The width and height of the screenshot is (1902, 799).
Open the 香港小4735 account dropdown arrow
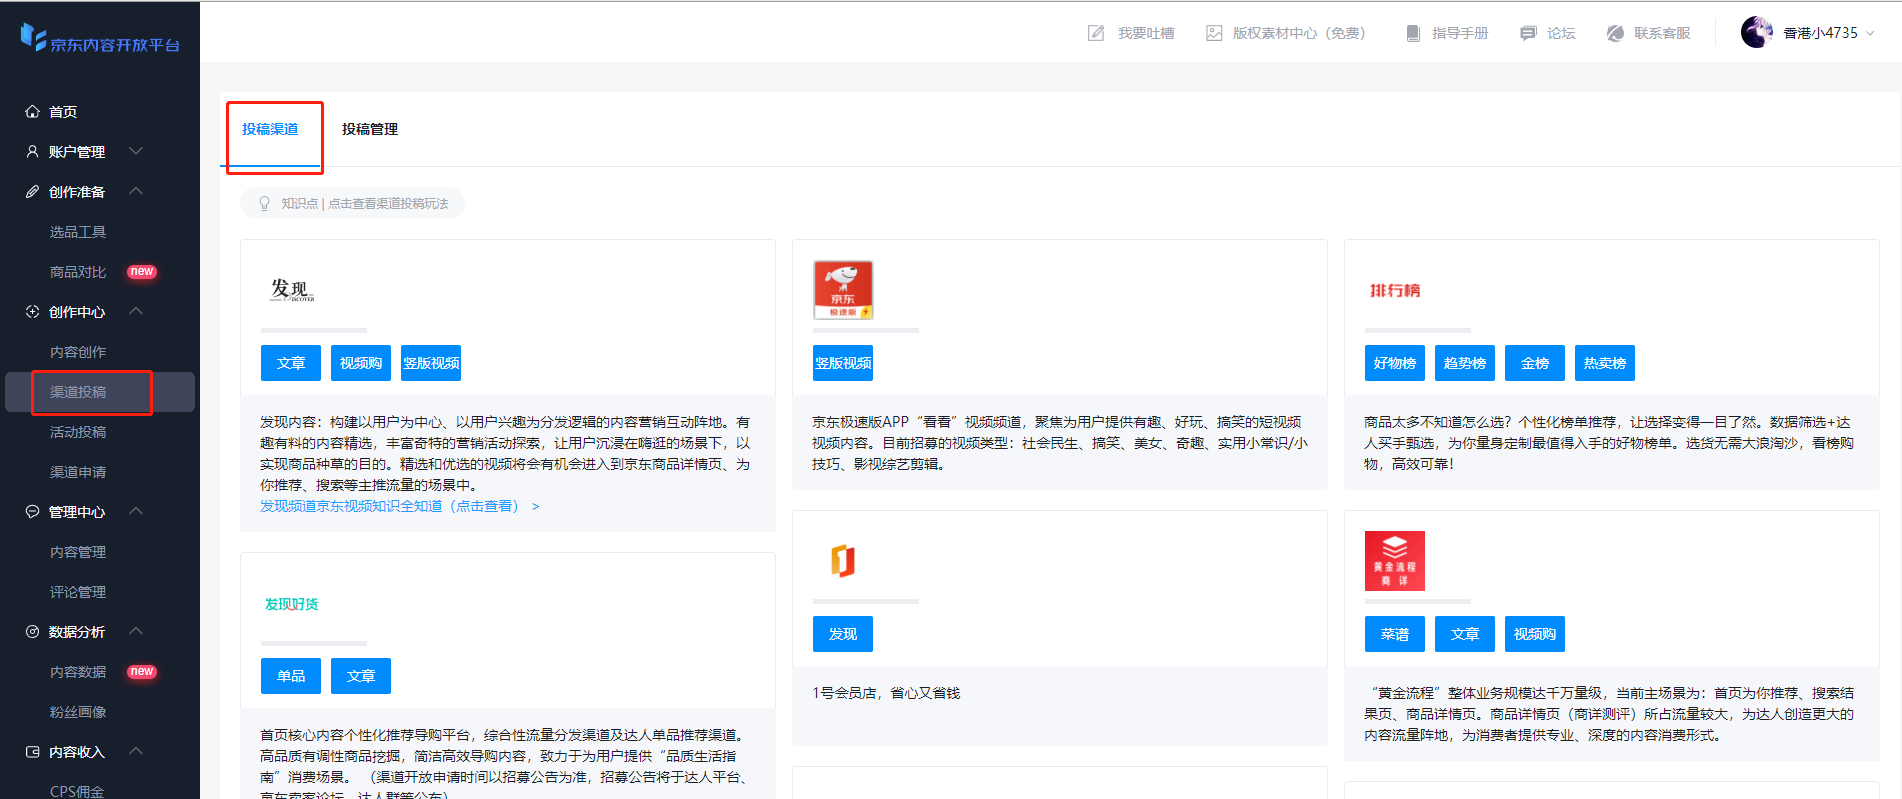tap(1870, 33)
